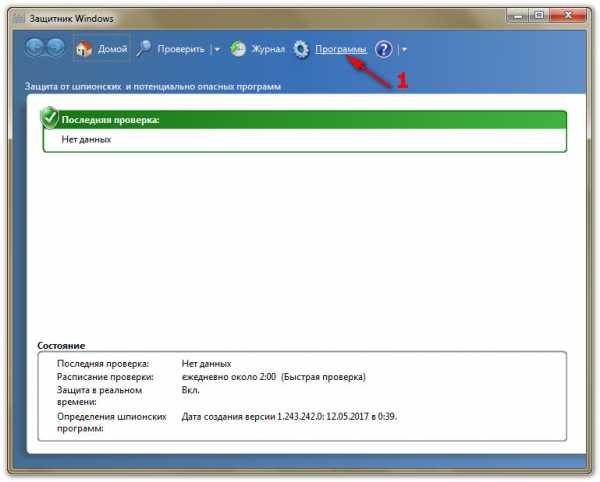The width and height of the screenshot is (600, 482).
Task: Close the Защитник Windows window
Action: (568, 16)
